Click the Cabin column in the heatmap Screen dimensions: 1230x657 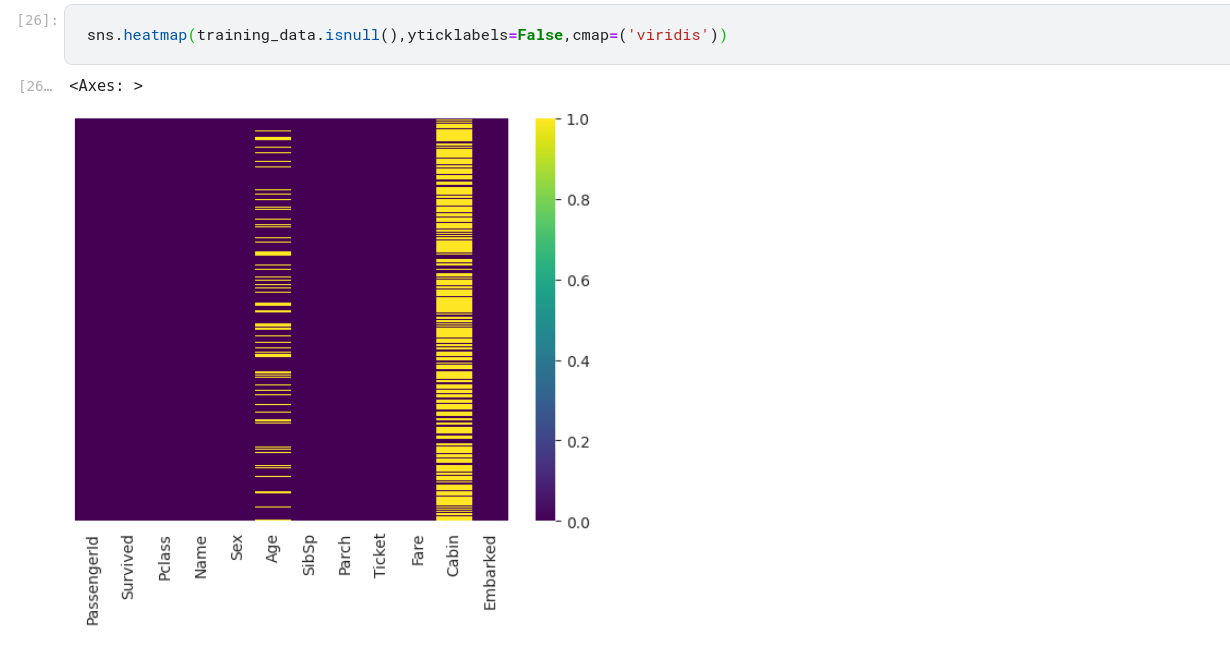[x=454, y=320]
